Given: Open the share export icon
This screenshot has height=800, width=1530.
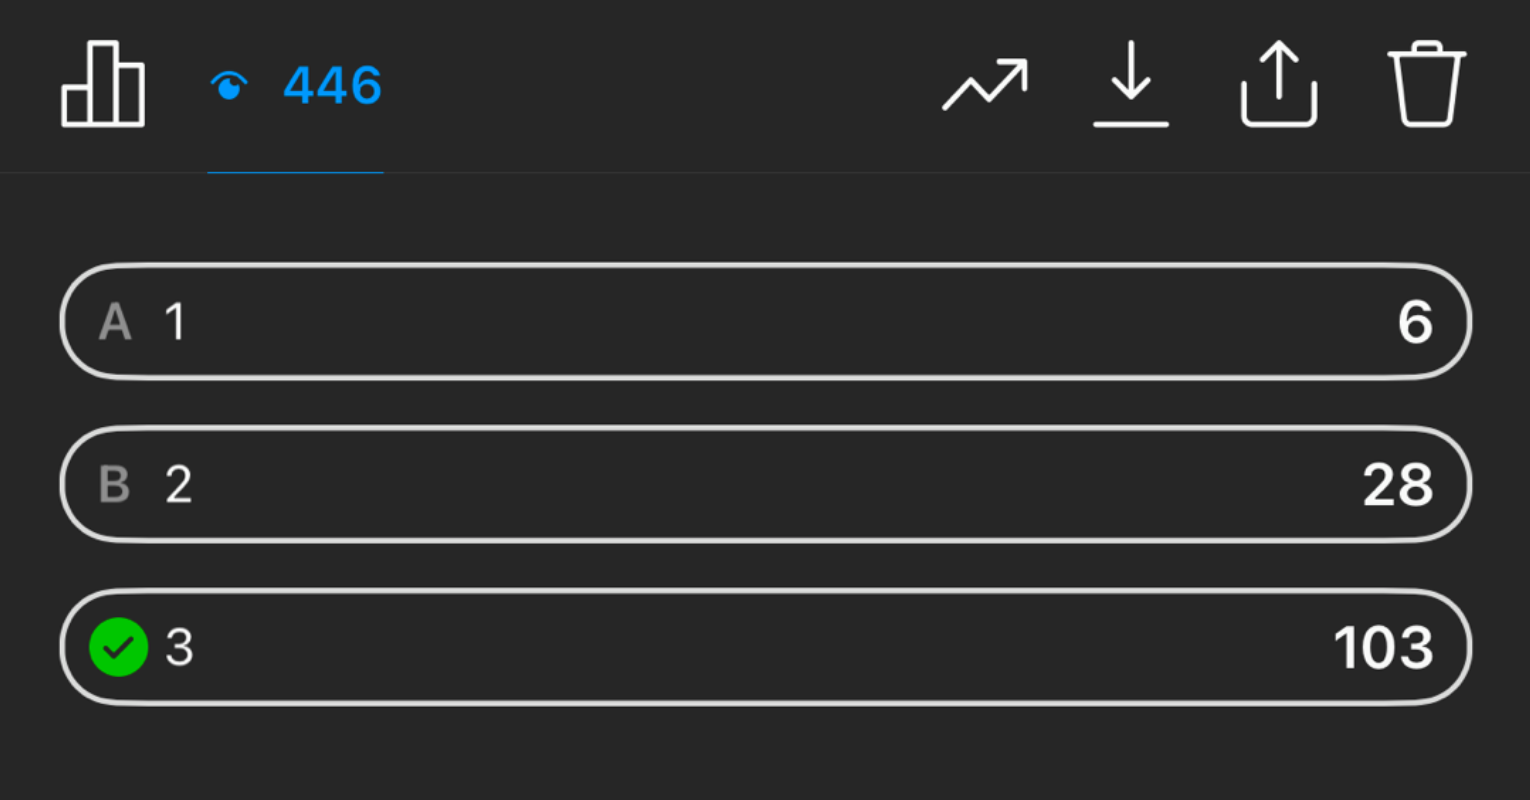Looking at the screenshot, I should [1278, 85].
